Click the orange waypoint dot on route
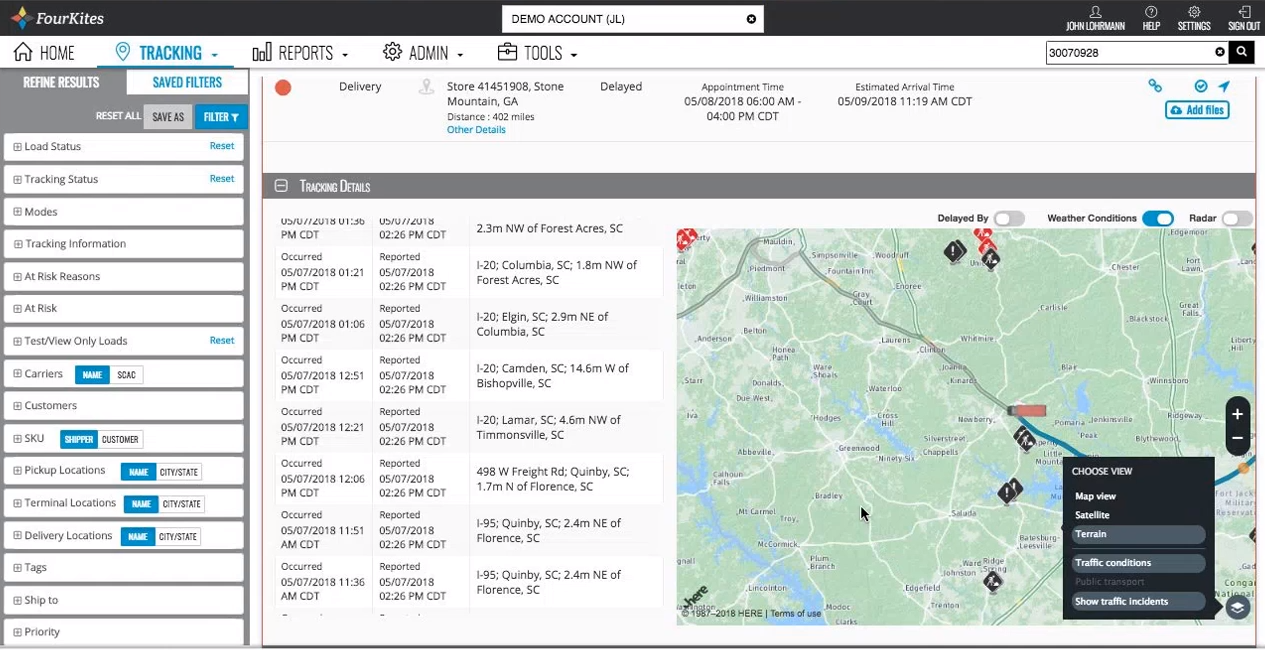This screenshot has height=650, width=1265. point(1244,468)
